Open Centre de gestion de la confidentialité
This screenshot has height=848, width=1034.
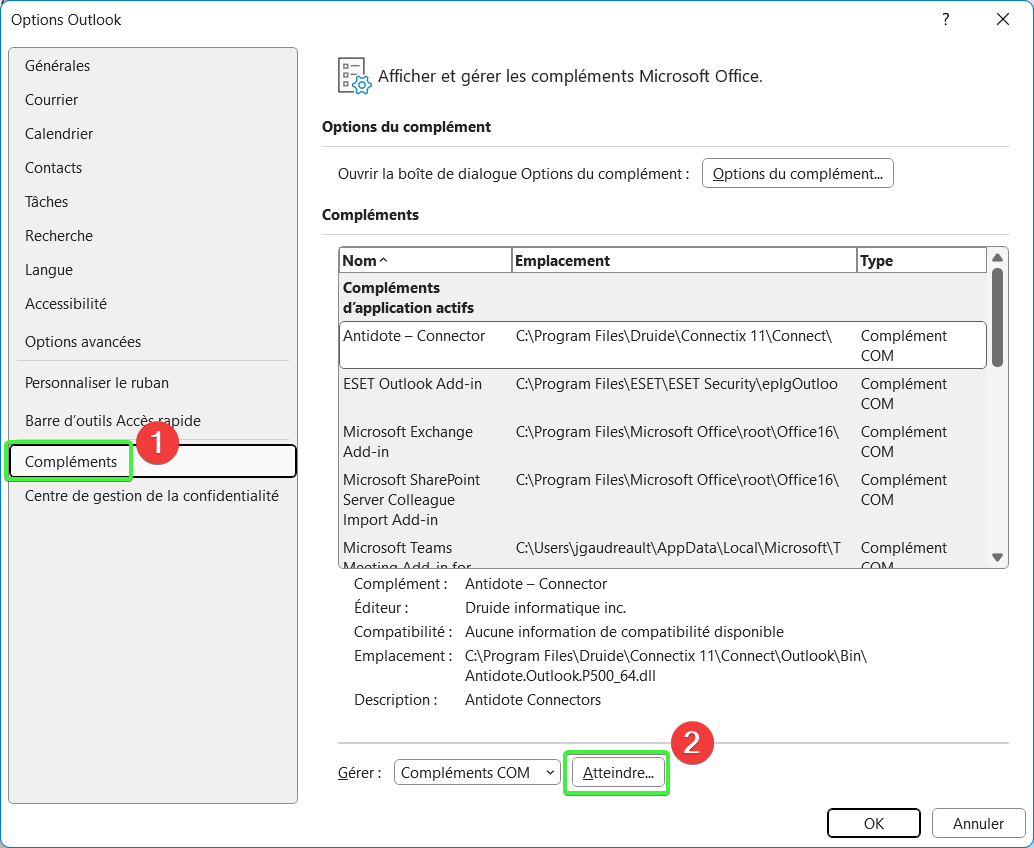[152, 496]
